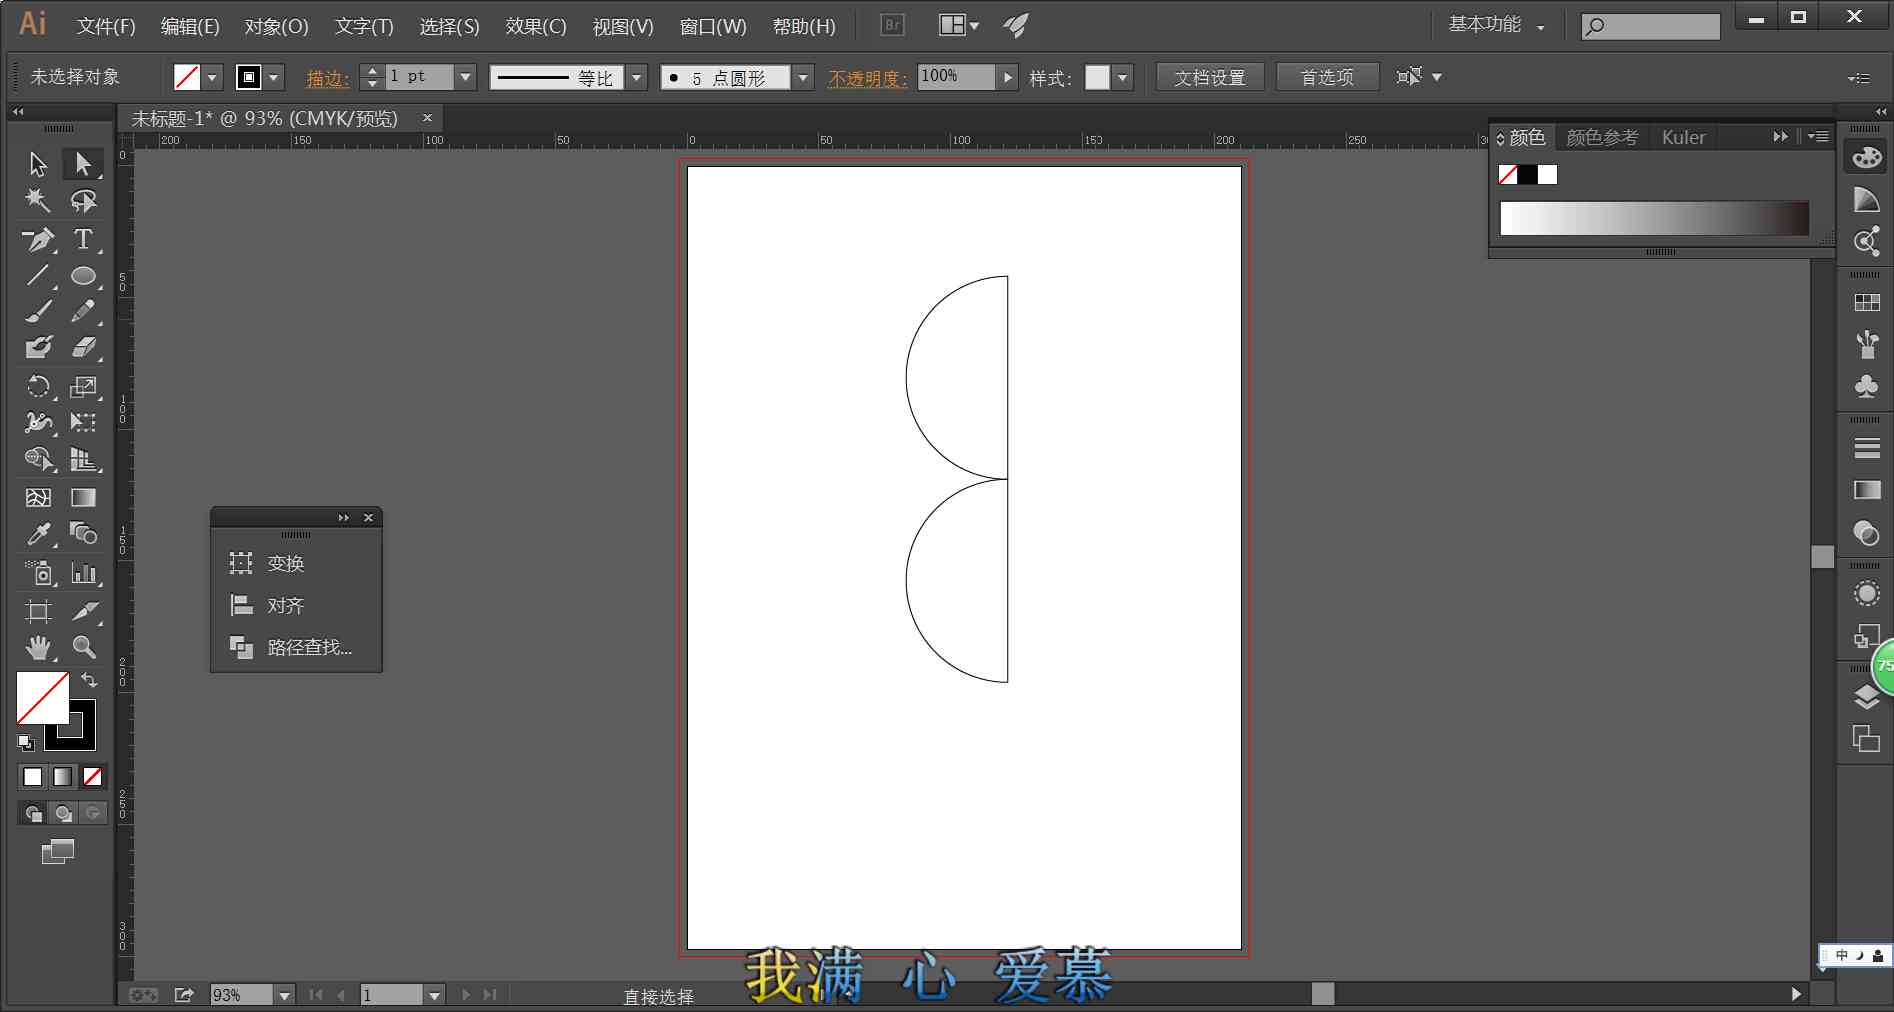Image resolution: width=1894 pixels, height=1012 pixels.
Task: Open brush definition dropdown (5 点圆形)
Action: click(x=803, y=77)
